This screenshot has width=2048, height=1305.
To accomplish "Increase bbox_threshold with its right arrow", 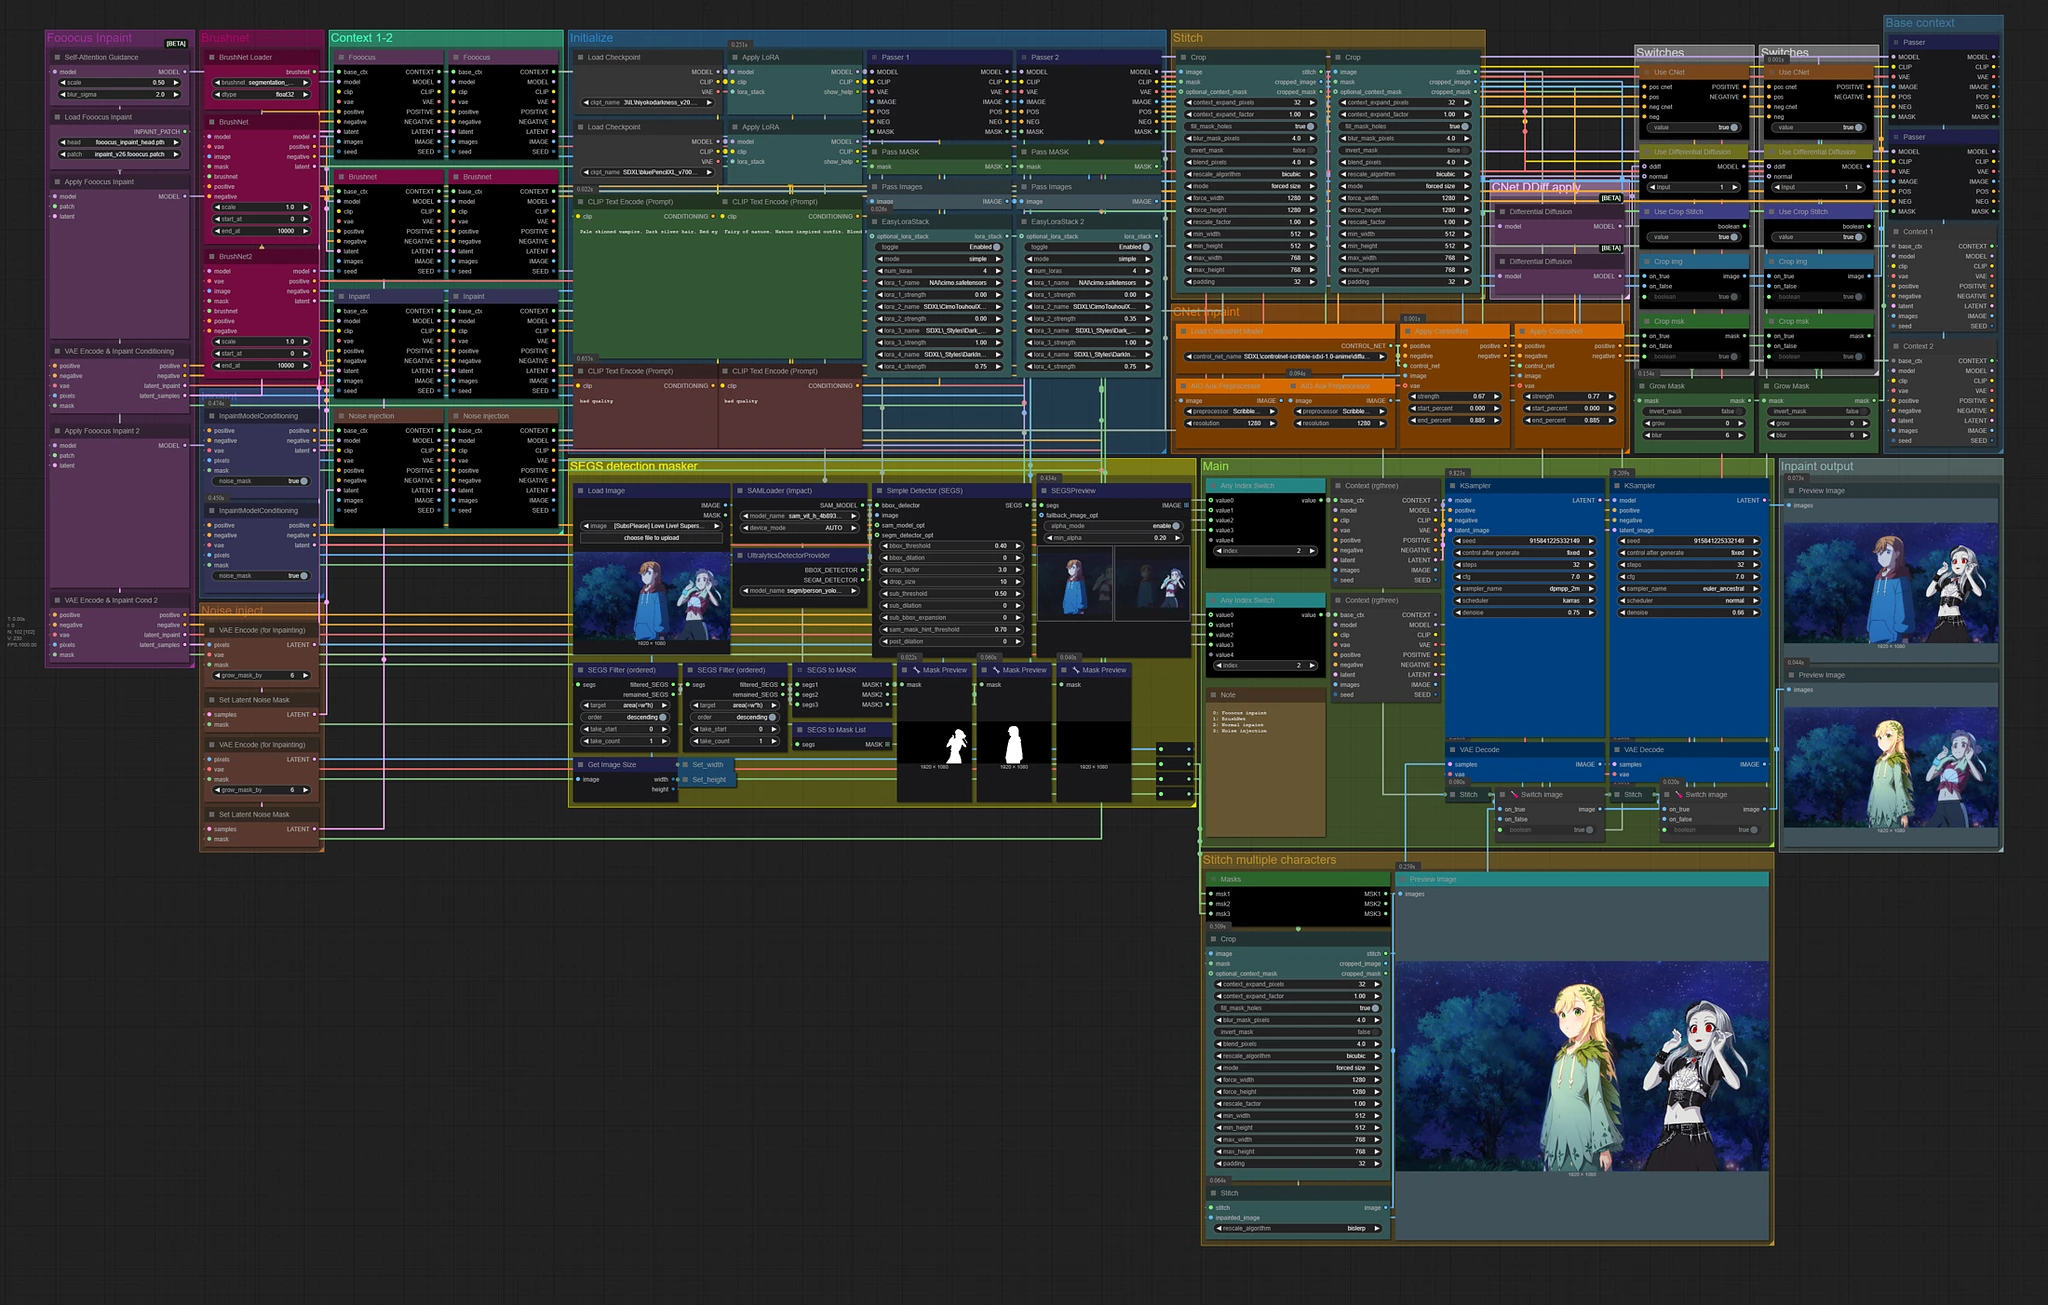I will [1019, 546].
